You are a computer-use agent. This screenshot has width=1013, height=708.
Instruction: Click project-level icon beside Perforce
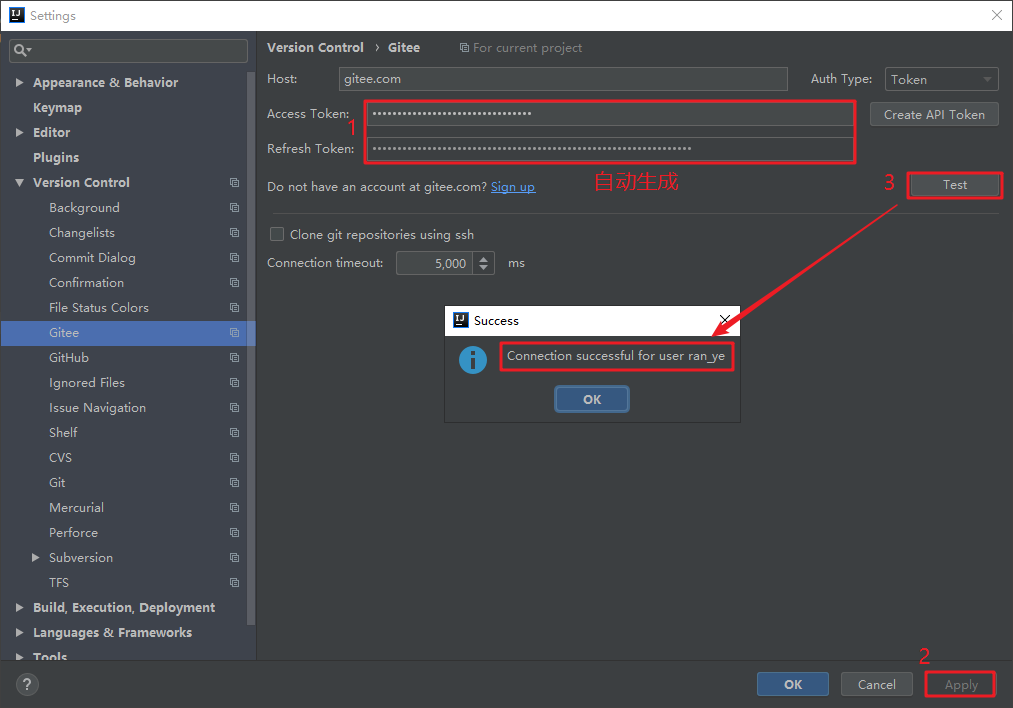pos(235,533)
